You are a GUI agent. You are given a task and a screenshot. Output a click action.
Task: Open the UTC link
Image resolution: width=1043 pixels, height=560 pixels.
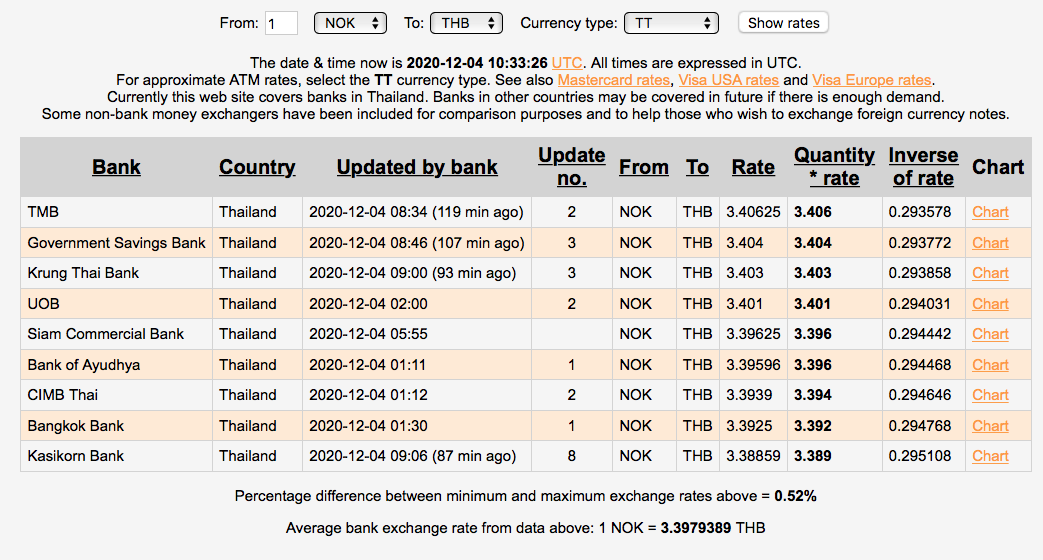(x=595, y=62)
